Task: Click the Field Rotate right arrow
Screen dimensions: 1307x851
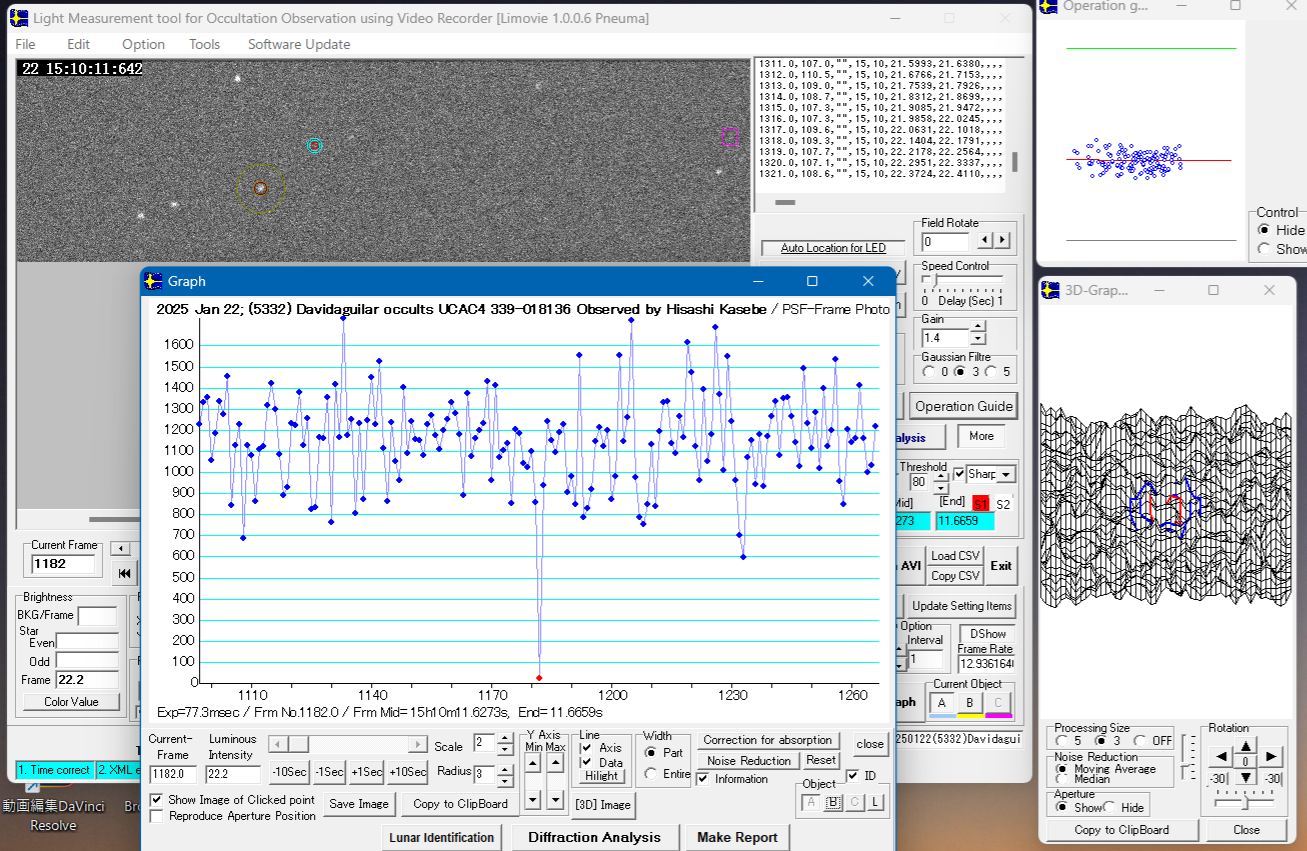Action: click(1003, 241)
